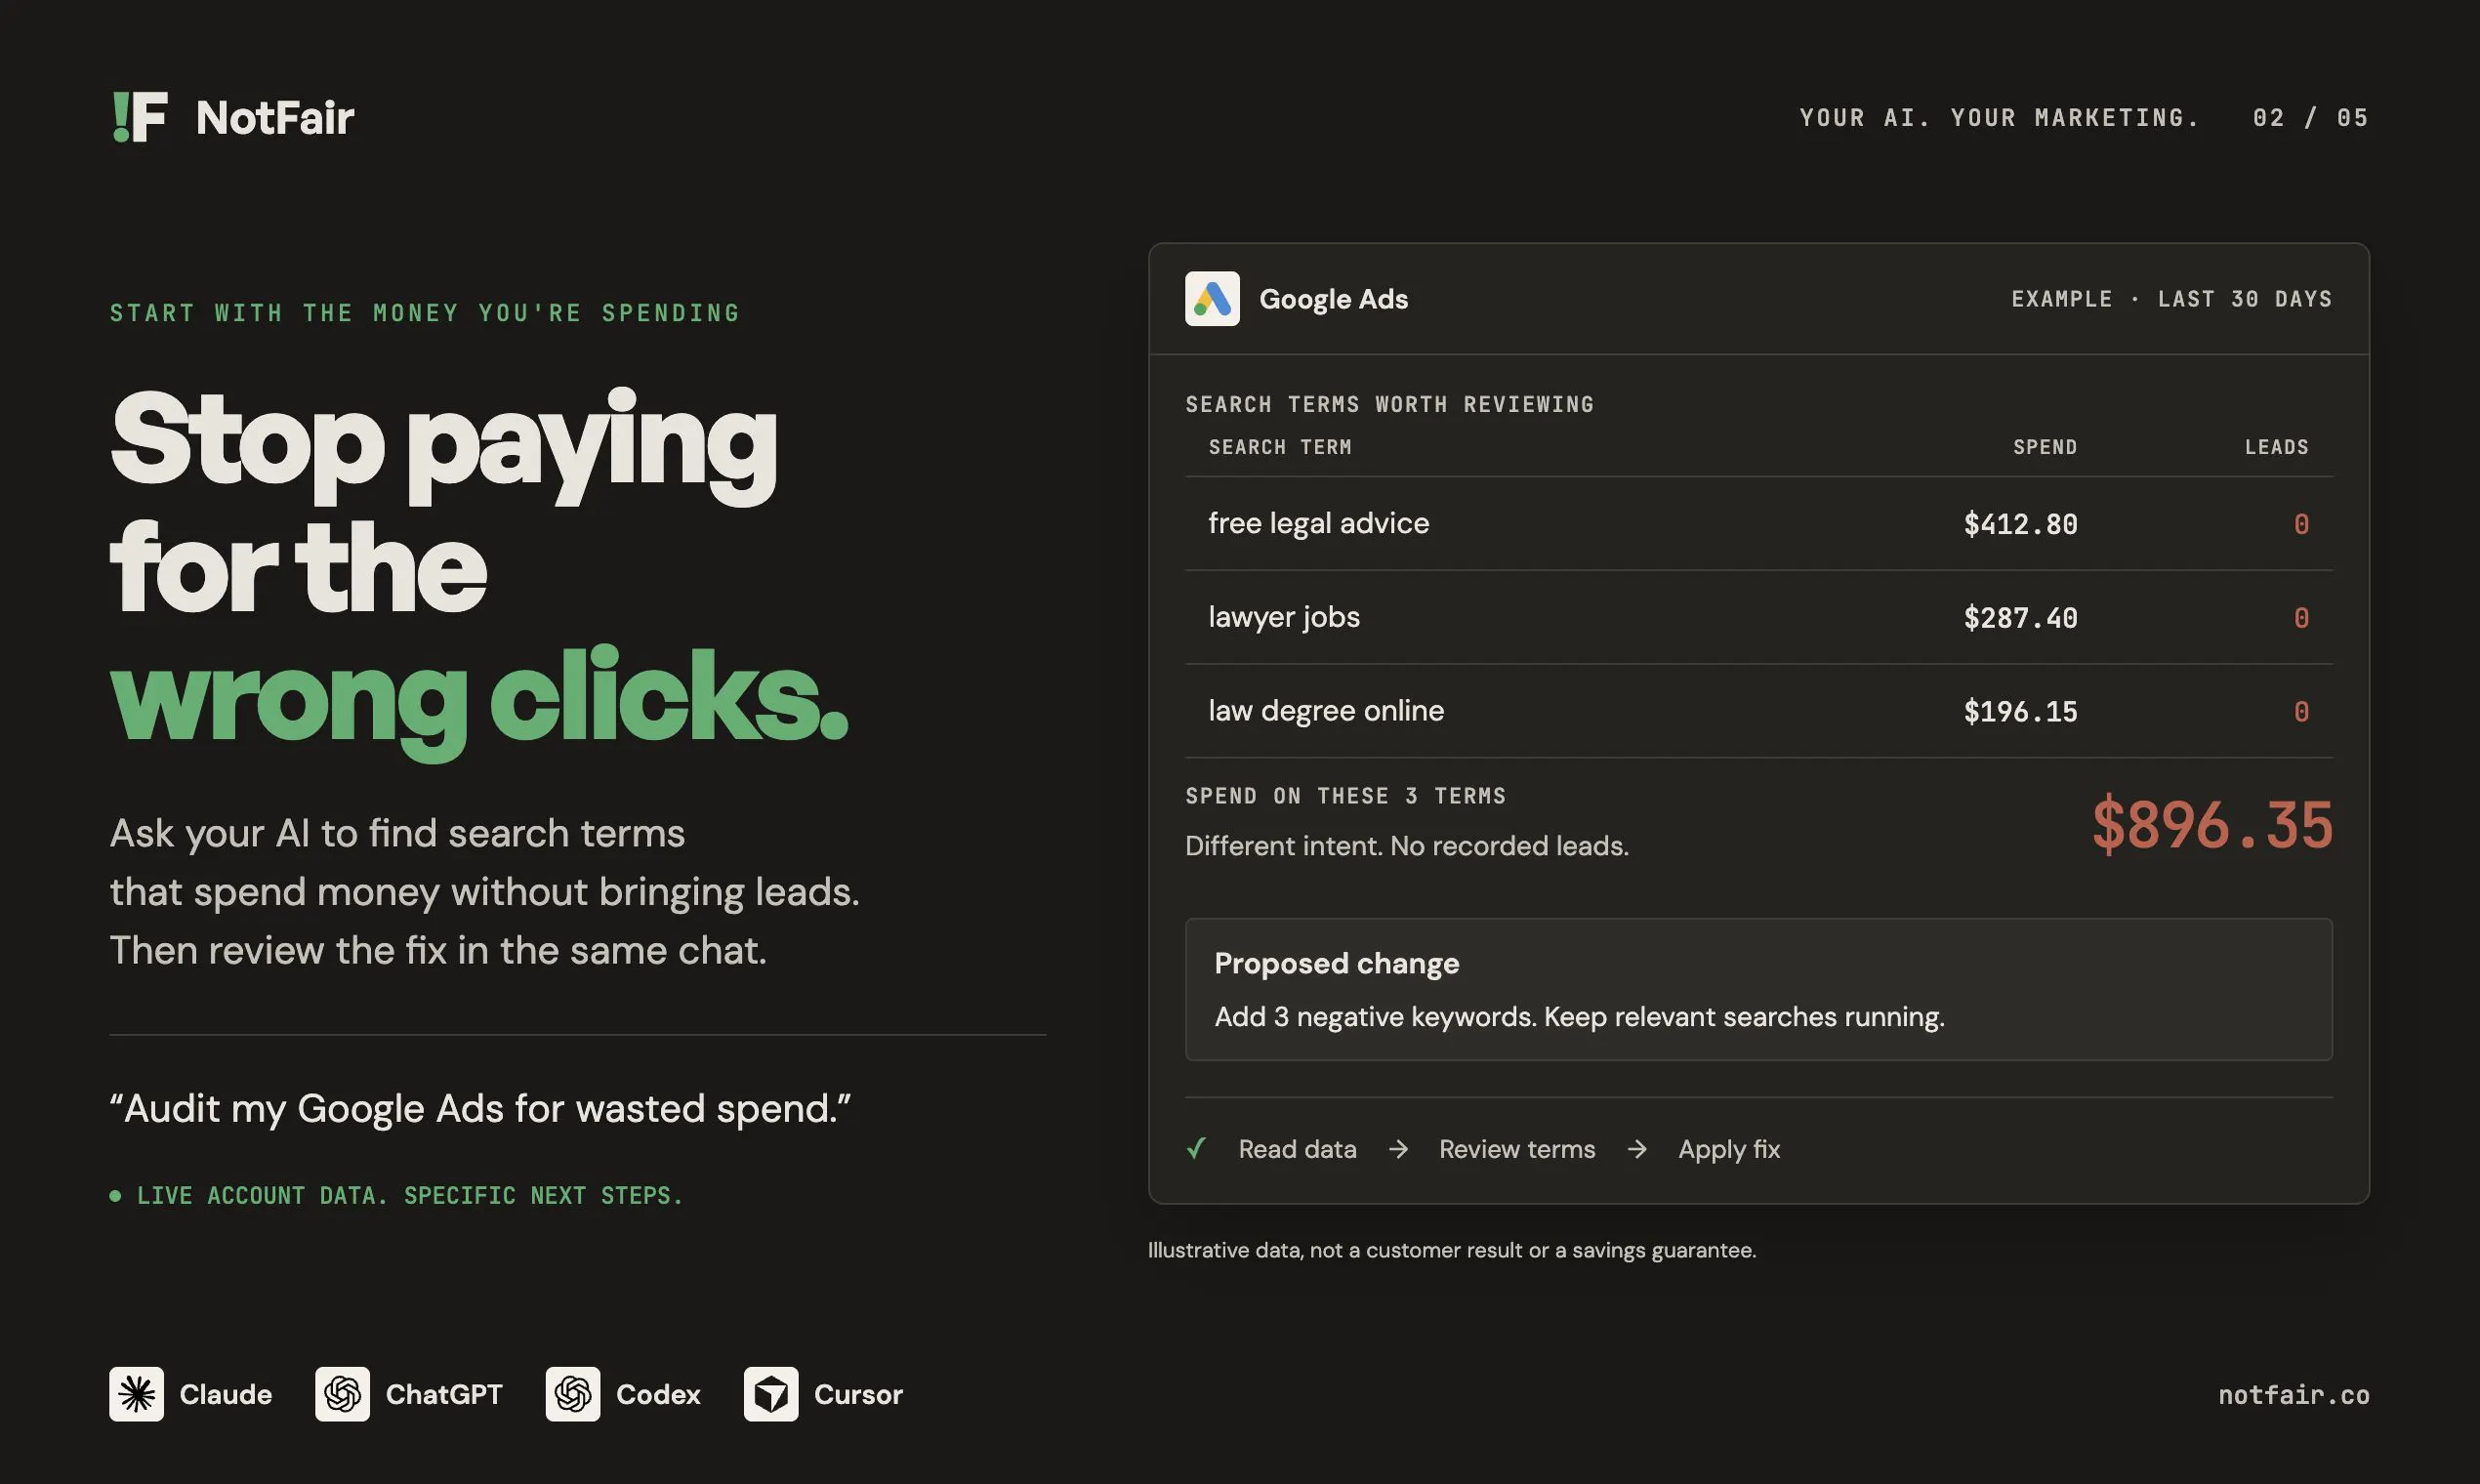This screenshot has height=1484, width=2480.
Task: Open the notfair.co link
Action: click(x=2293, y=1395)
